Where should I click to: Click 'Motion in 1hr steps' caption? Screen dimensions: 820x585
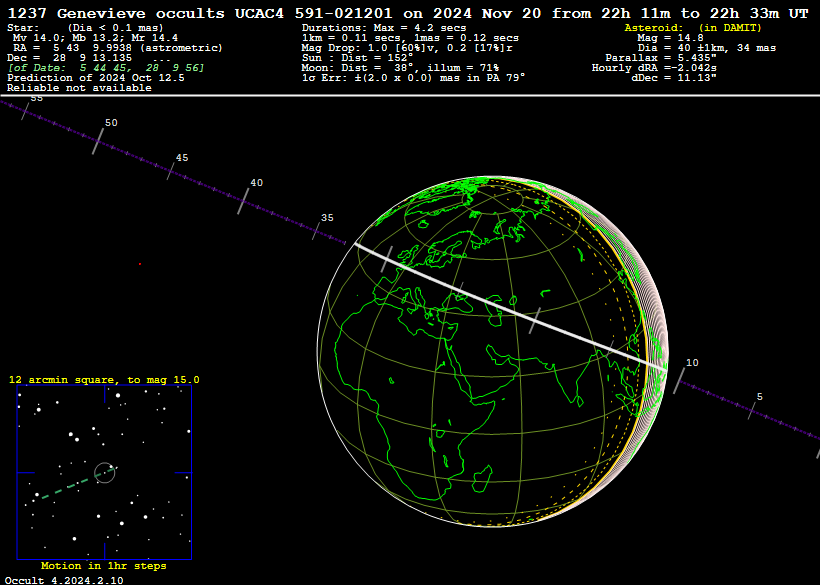104,566
